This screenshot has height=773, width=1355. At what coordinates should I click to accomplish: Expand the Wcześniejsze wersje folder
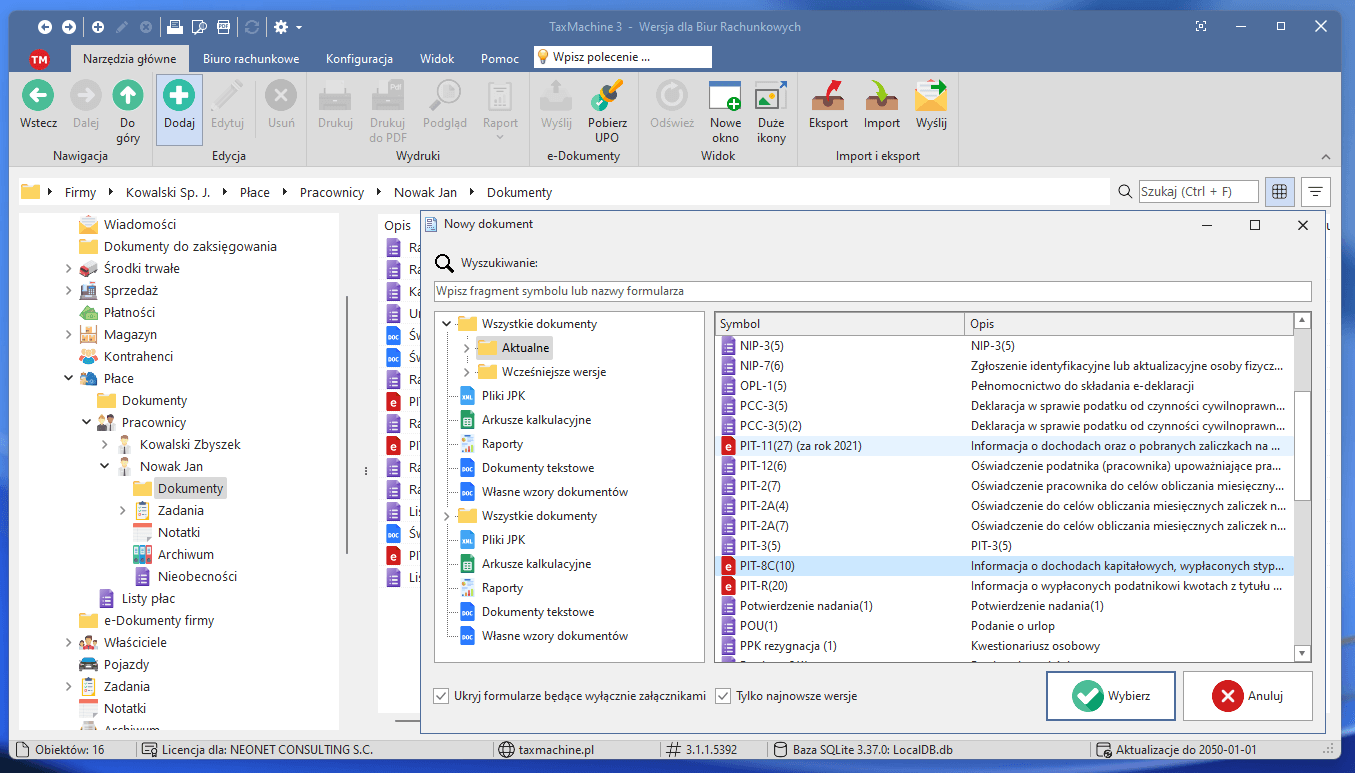(x=466, y=372)
